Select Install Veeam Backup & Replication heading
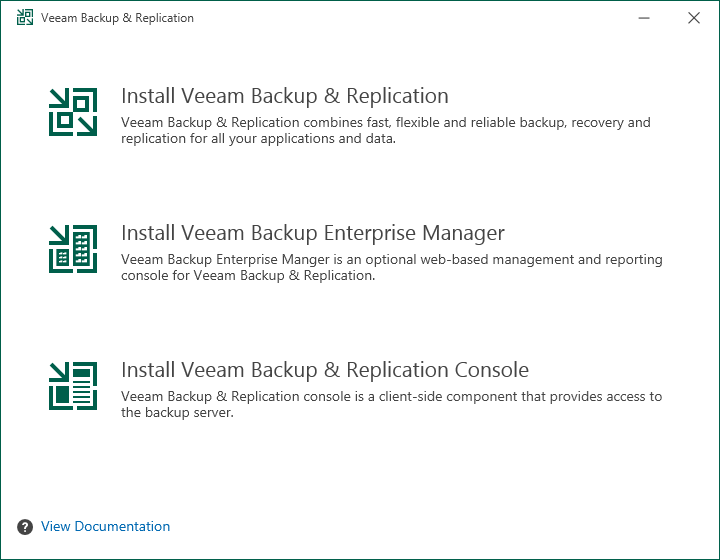 [284, 96]
